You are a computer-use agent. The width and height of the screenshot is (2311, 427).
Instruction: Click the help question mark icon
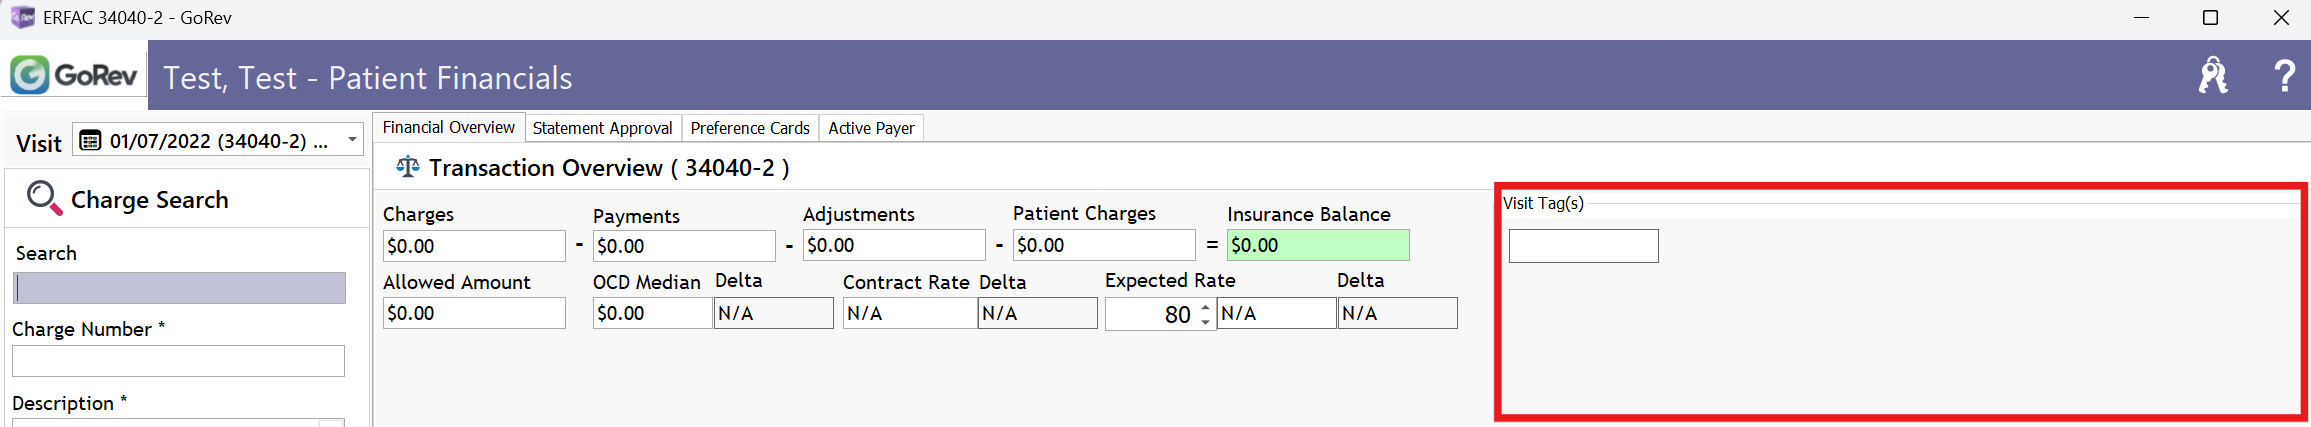[x=2285, y=75]
